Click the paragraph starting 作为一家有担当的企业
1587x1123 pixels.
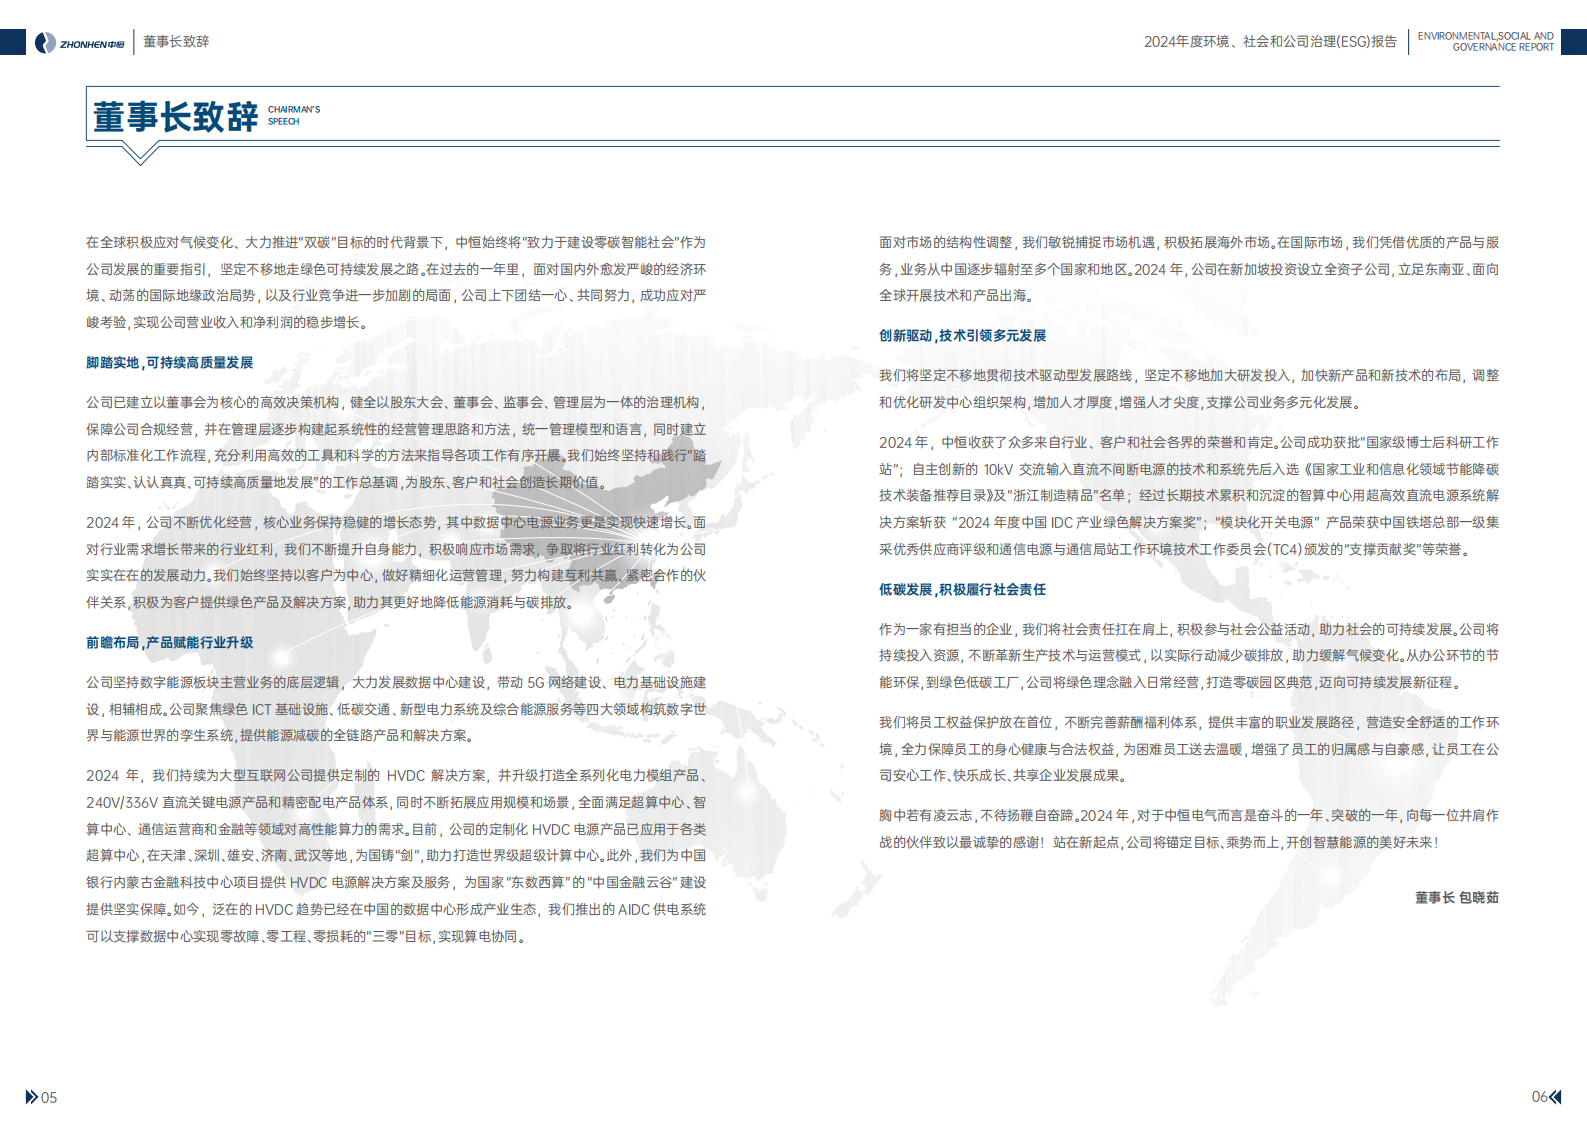pos(1189,656)
